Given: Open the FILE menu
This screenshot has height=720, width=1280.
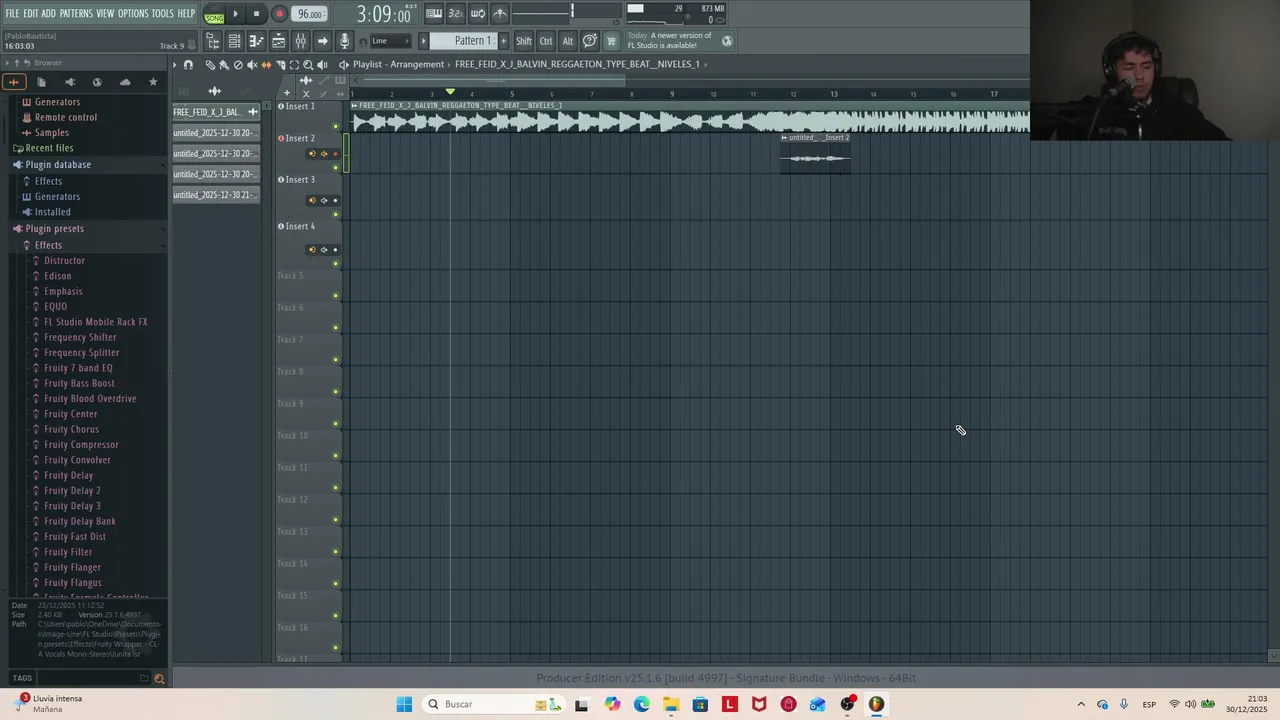Looking at the screenshot, I should (x=12, y=14).
